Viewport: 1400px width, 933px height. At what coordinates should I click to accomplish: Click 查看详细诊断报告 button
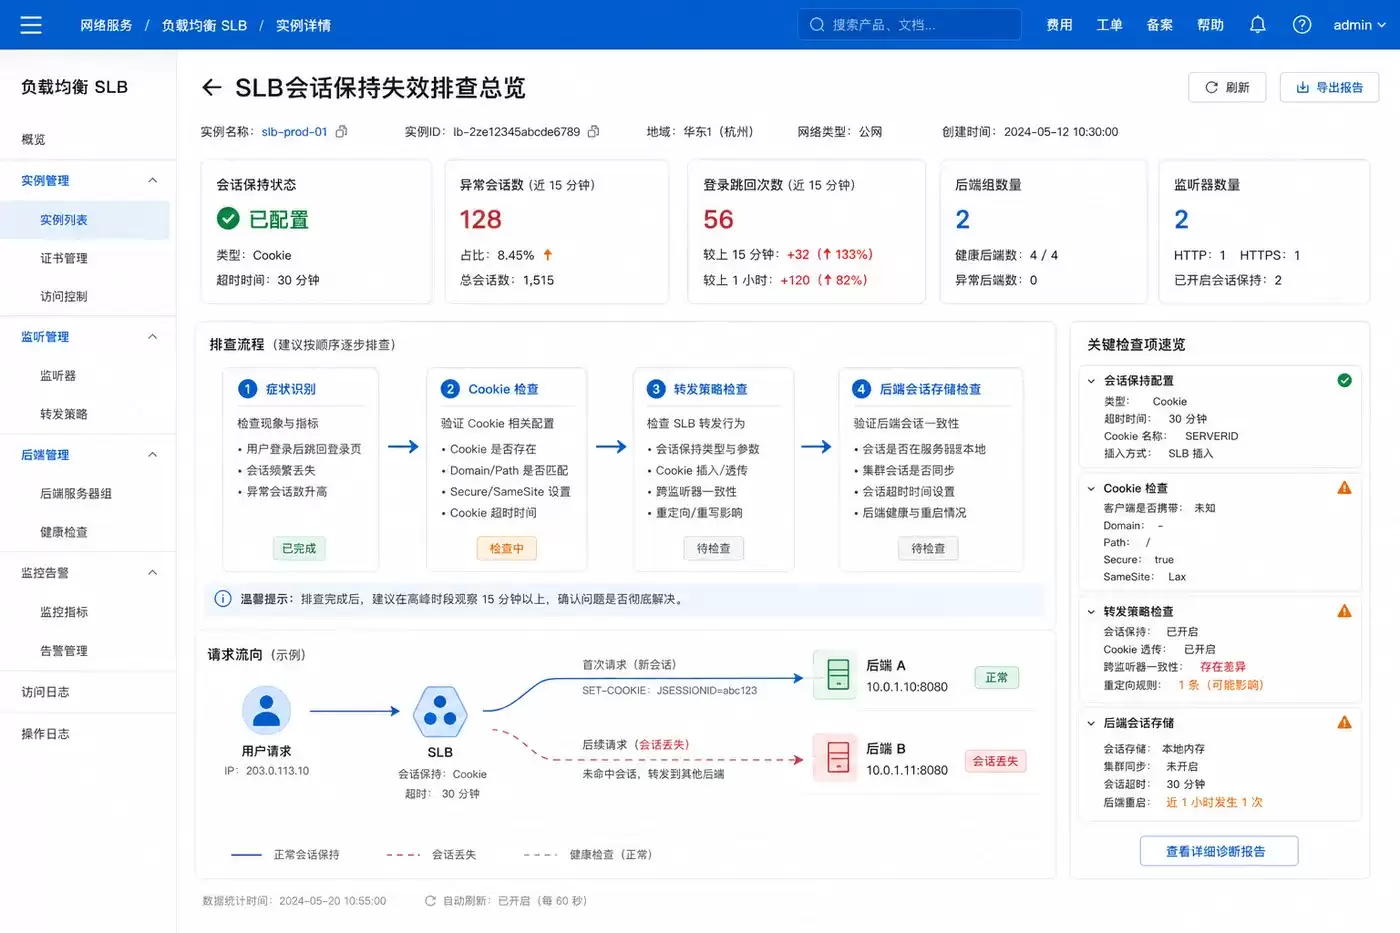[x=1219, y=851]
